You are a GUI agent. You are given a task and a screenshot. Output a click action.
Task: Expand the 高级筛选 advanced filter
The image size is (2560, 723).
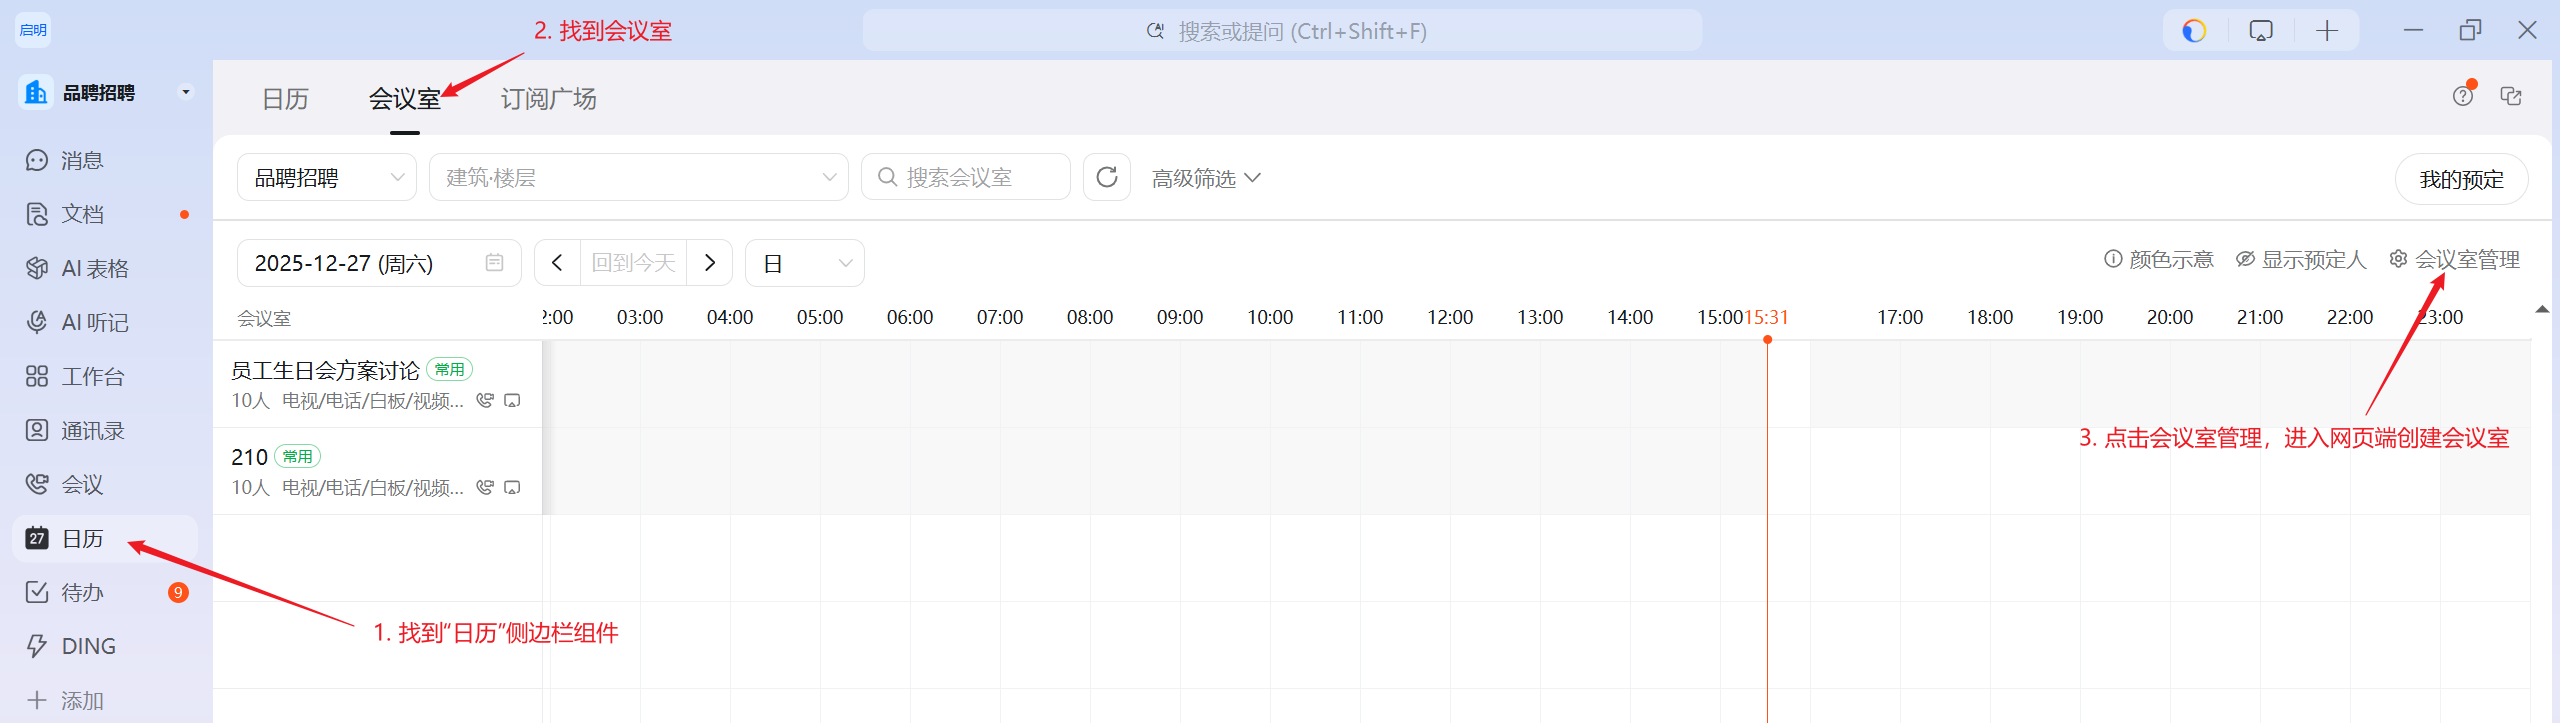[1205, 178]
